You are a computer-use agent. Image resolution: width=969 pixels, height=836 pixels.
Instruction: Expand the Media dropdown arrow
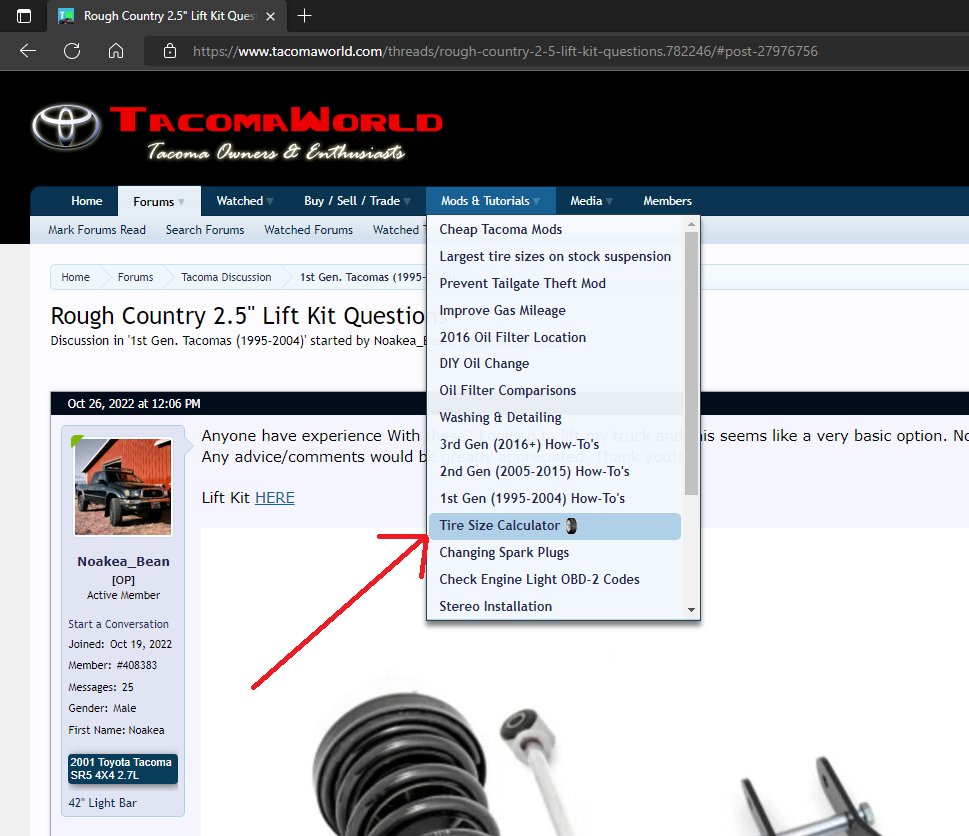(x=609, y=201)
